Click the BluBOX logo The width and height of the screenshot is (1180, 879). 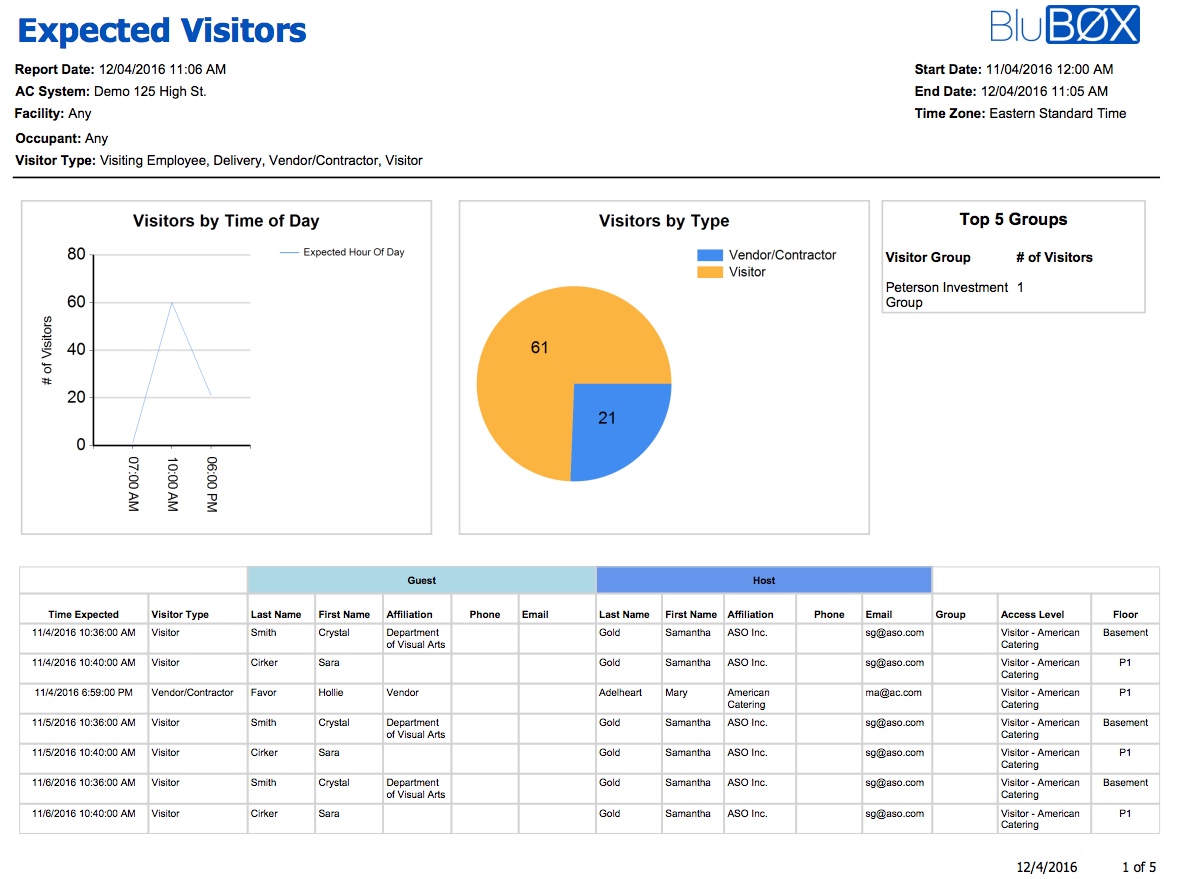[1064, 25]
